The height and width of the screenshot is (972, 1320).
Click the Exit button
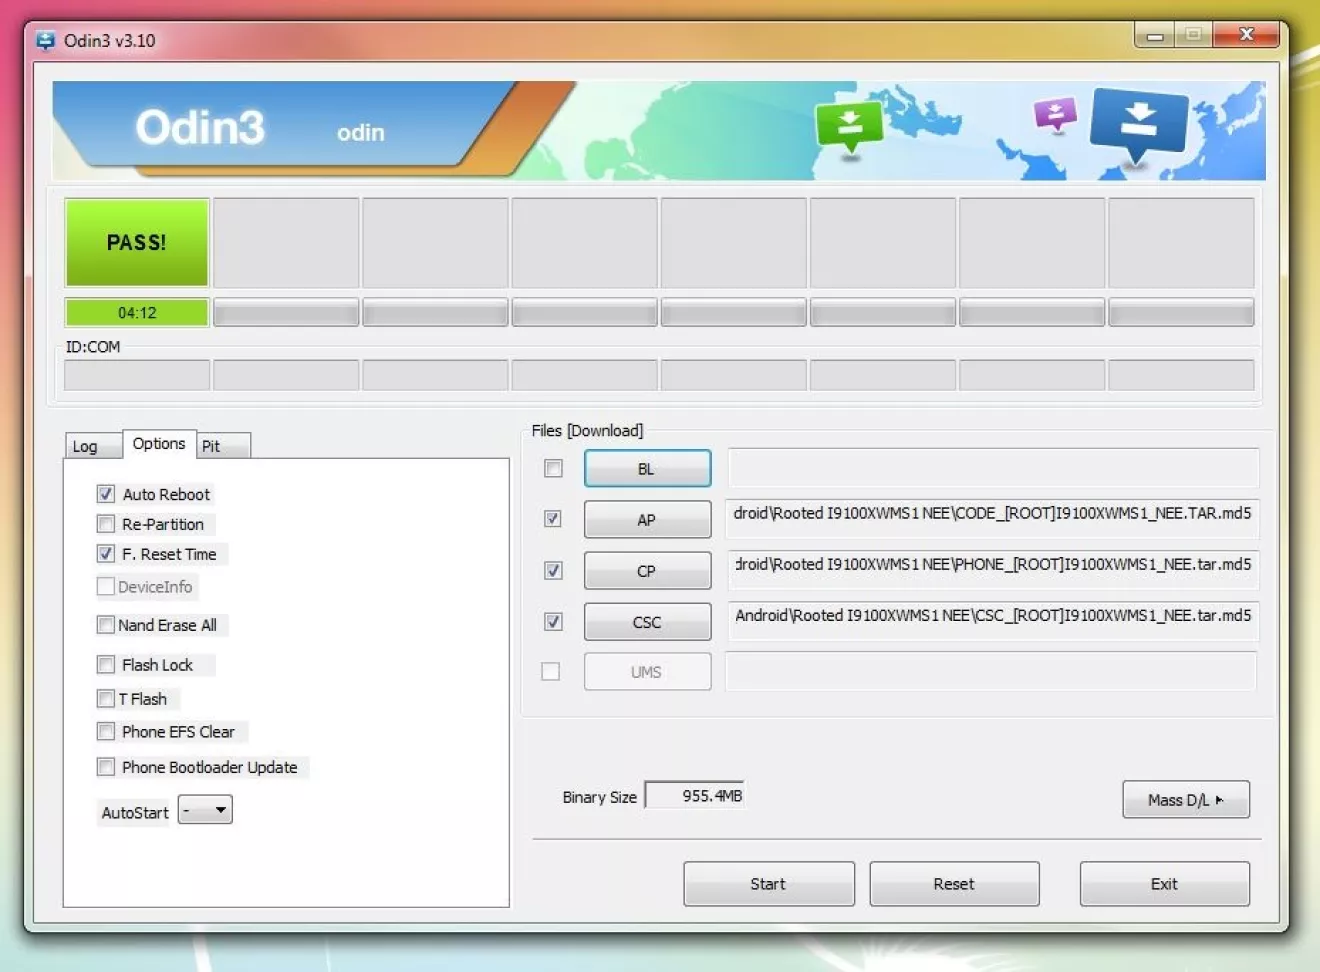(x=1164, y=884)
